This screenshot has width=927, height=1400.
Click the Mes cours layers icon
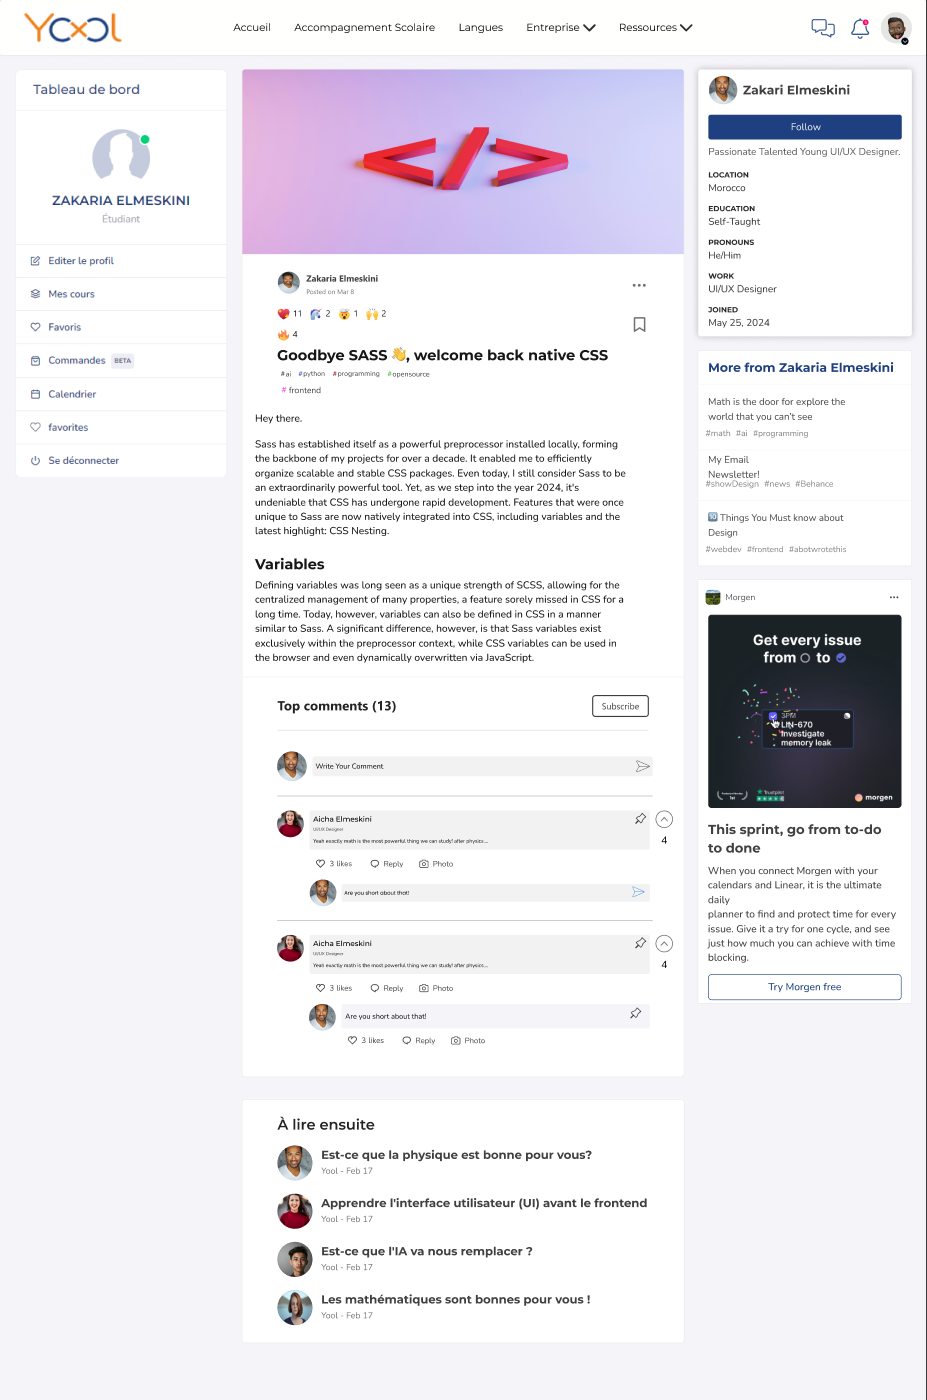click(x=35, y=294)
